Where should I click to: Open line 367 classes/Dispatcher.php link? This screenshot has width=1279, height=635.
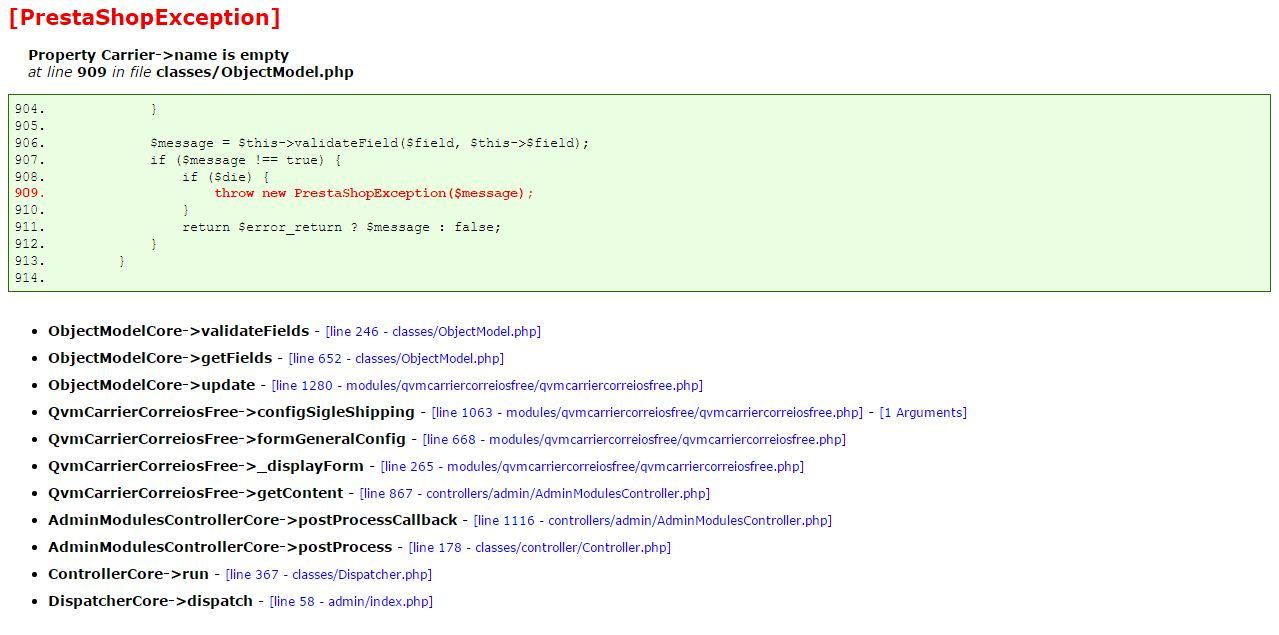[x=329, y=574]
